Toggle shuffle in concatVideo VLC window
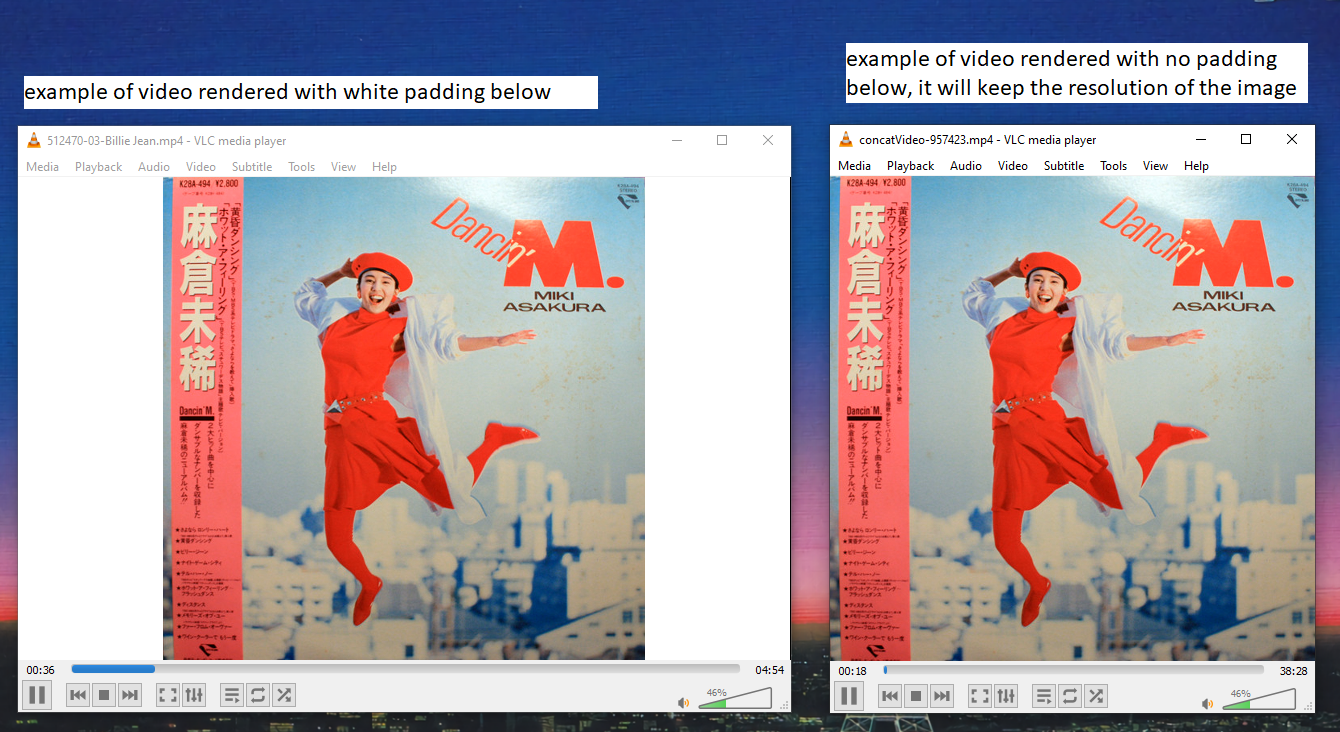 click(1096, 696)
